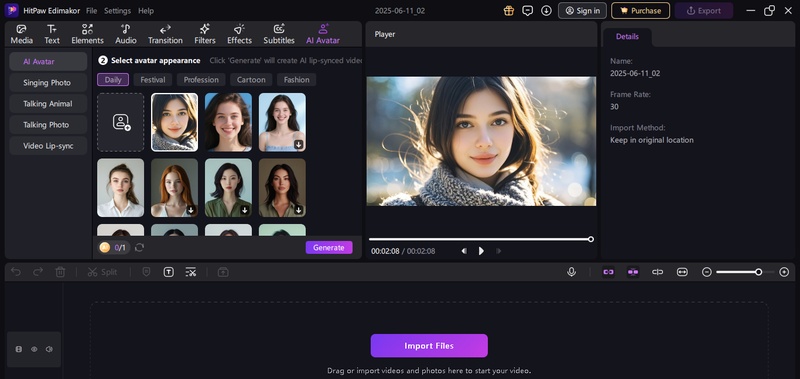The width and height of the screenshot is (800, 379).
Task: Select Video Lip-sync in sidebar
Action: point(48,145)
